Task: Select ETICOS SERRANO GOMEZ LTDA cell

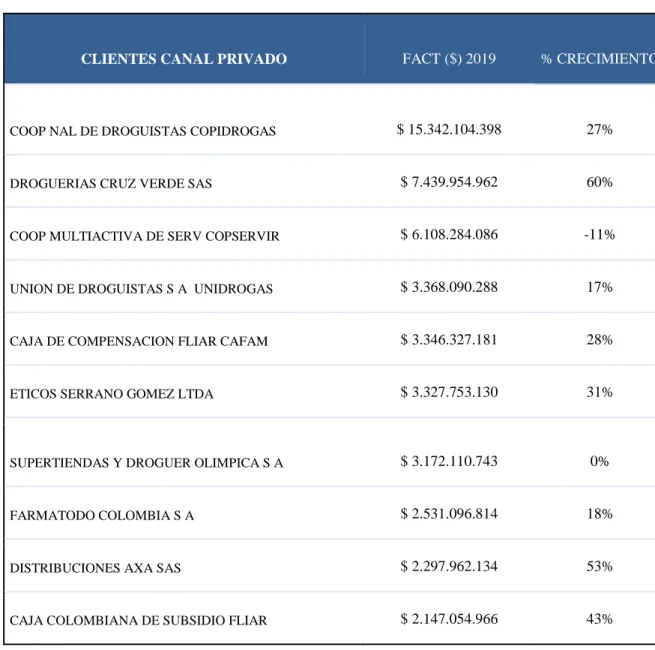Action: click(x=112, y=394)
